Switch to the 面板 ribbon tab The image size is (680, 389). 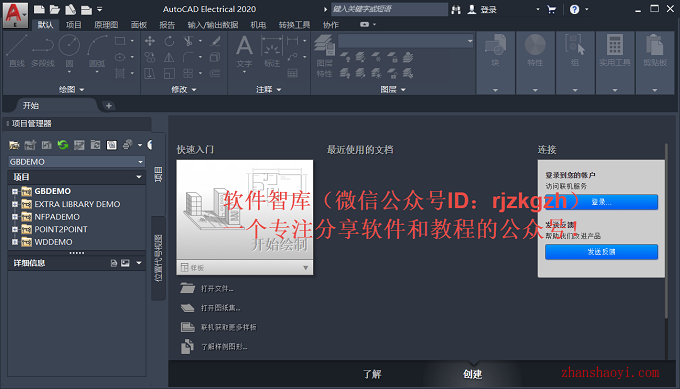139,25
